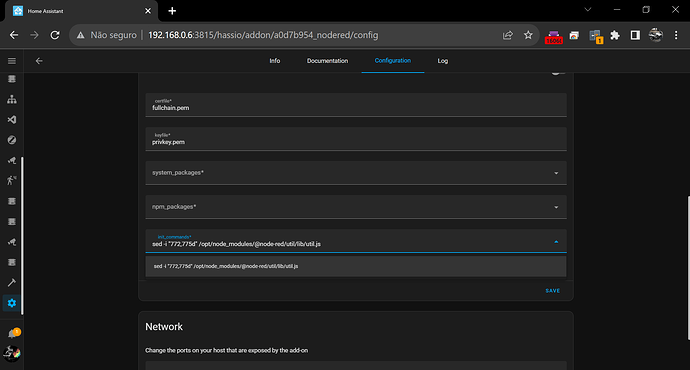690x370 pixels.
Task: Switch to the Info tab
Action: (x=275, y=61)
